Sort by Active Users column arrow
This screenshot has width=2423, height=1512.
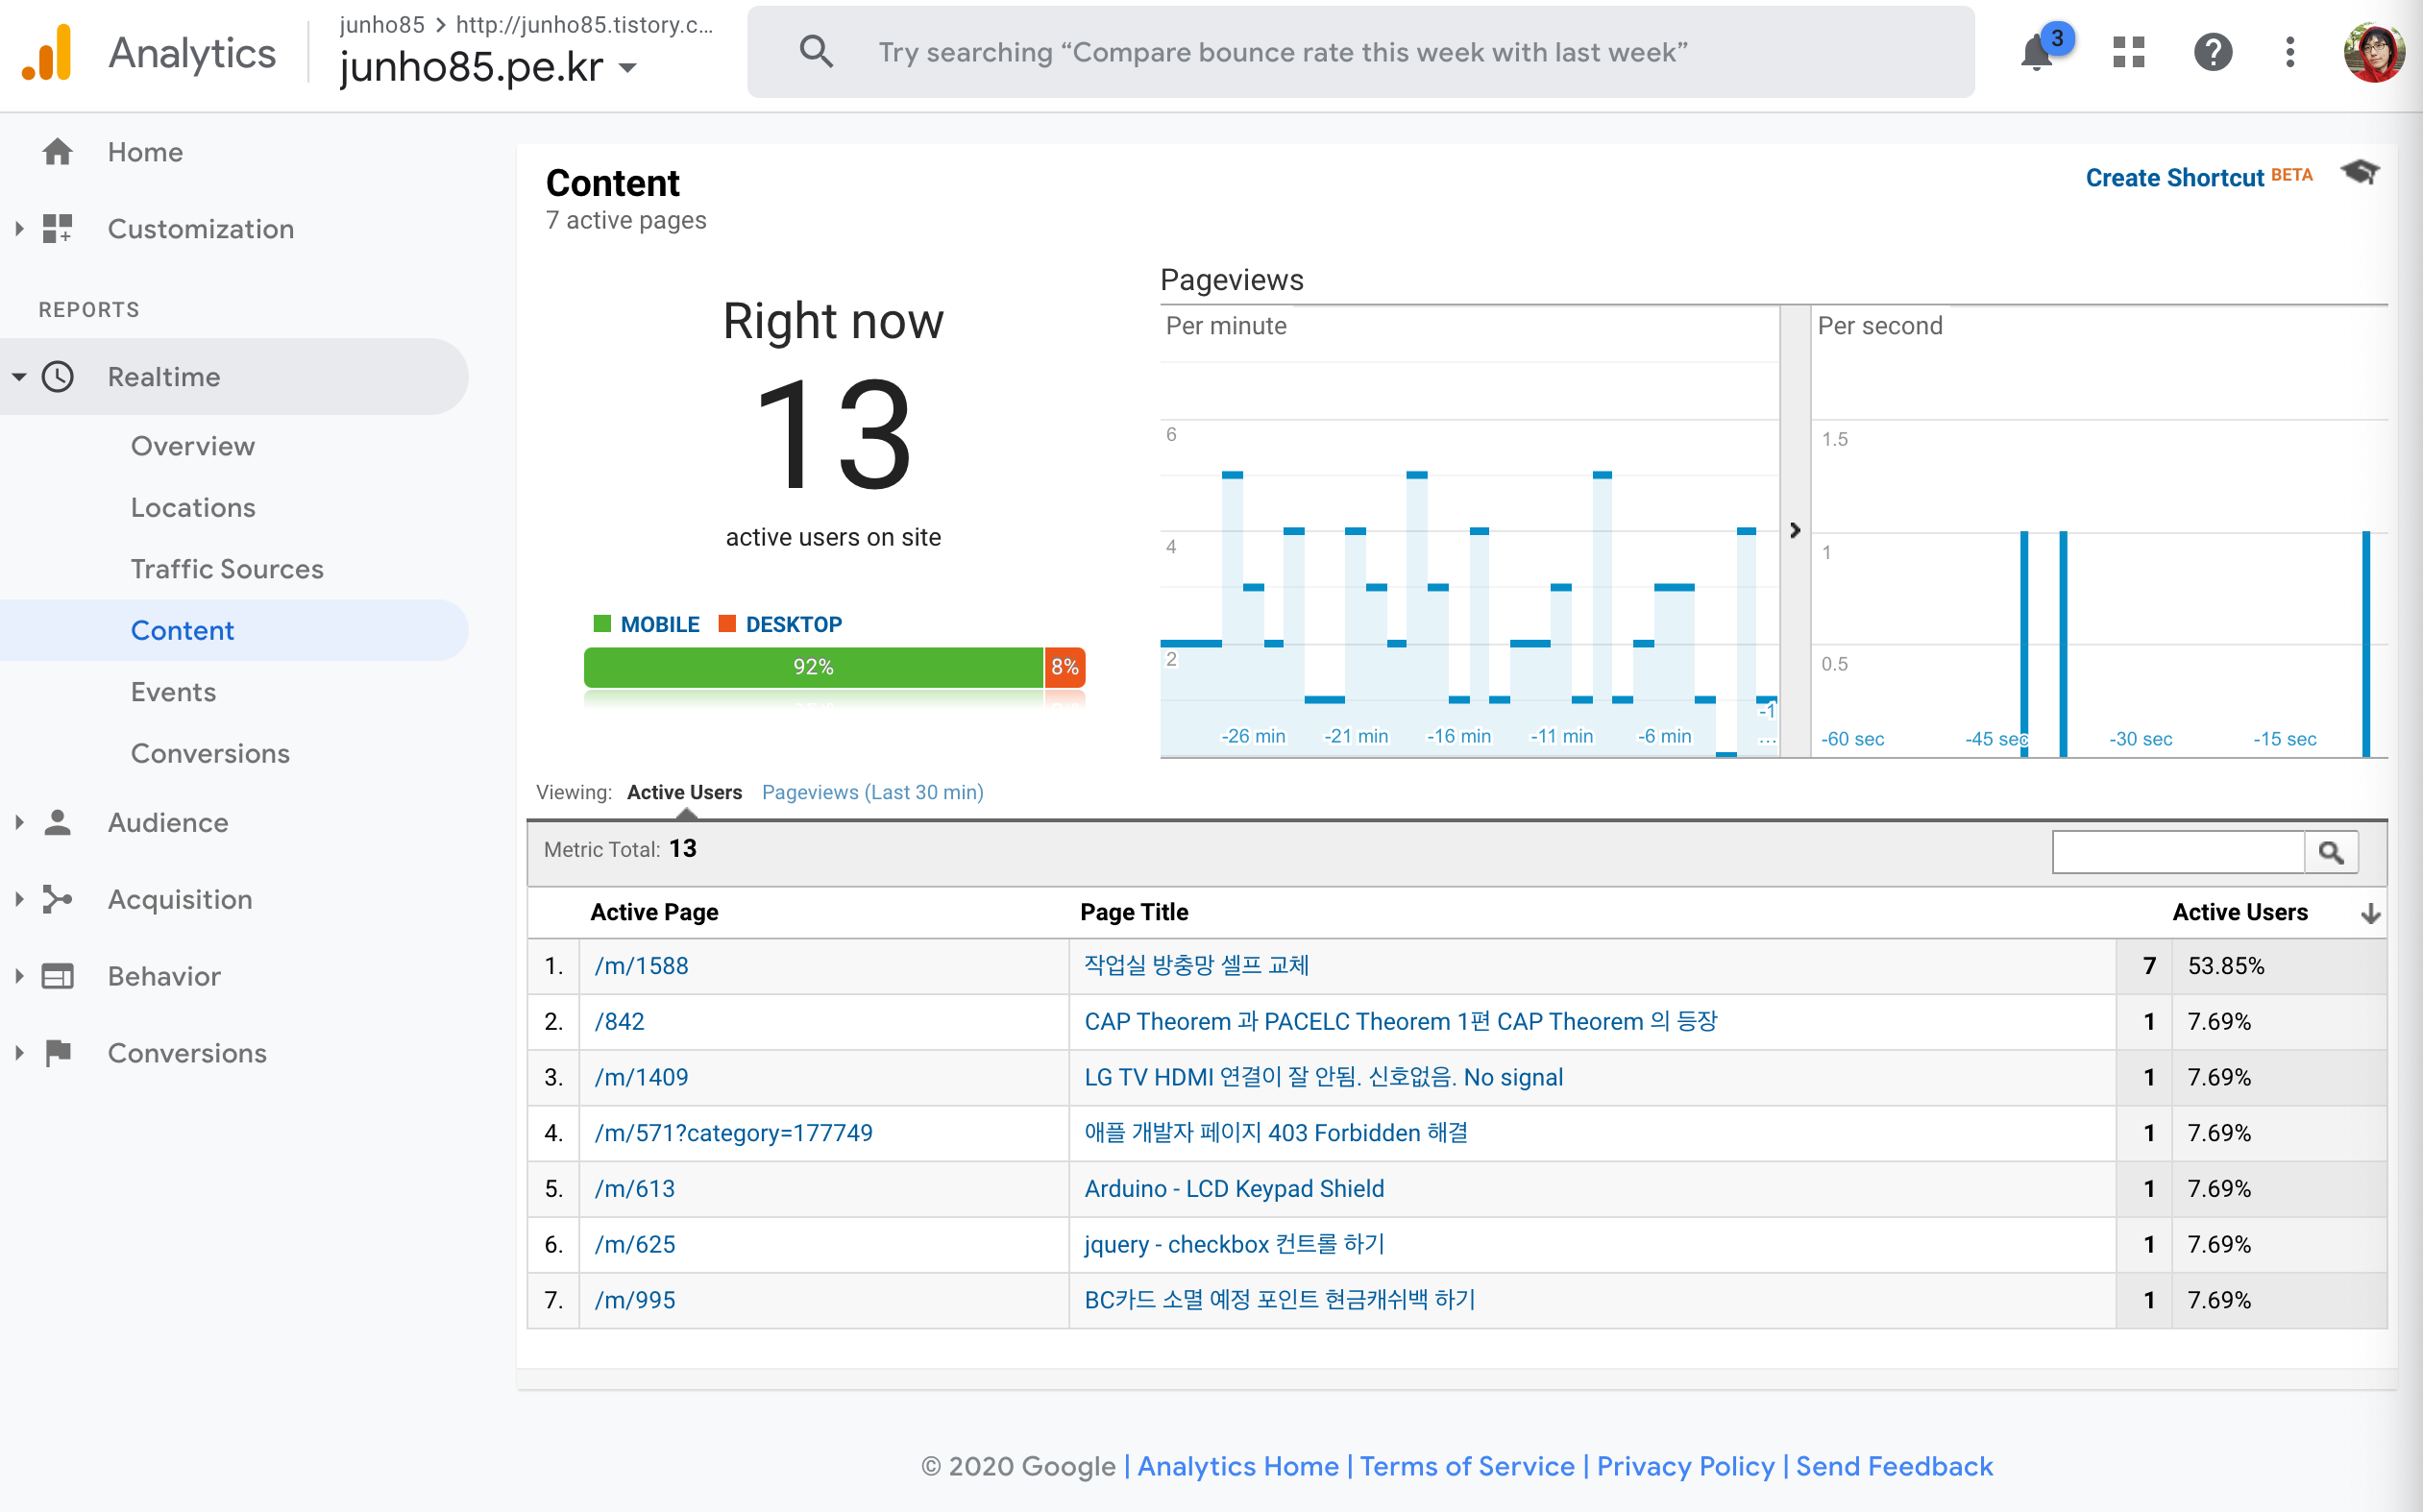click(x=2369, y=913)
